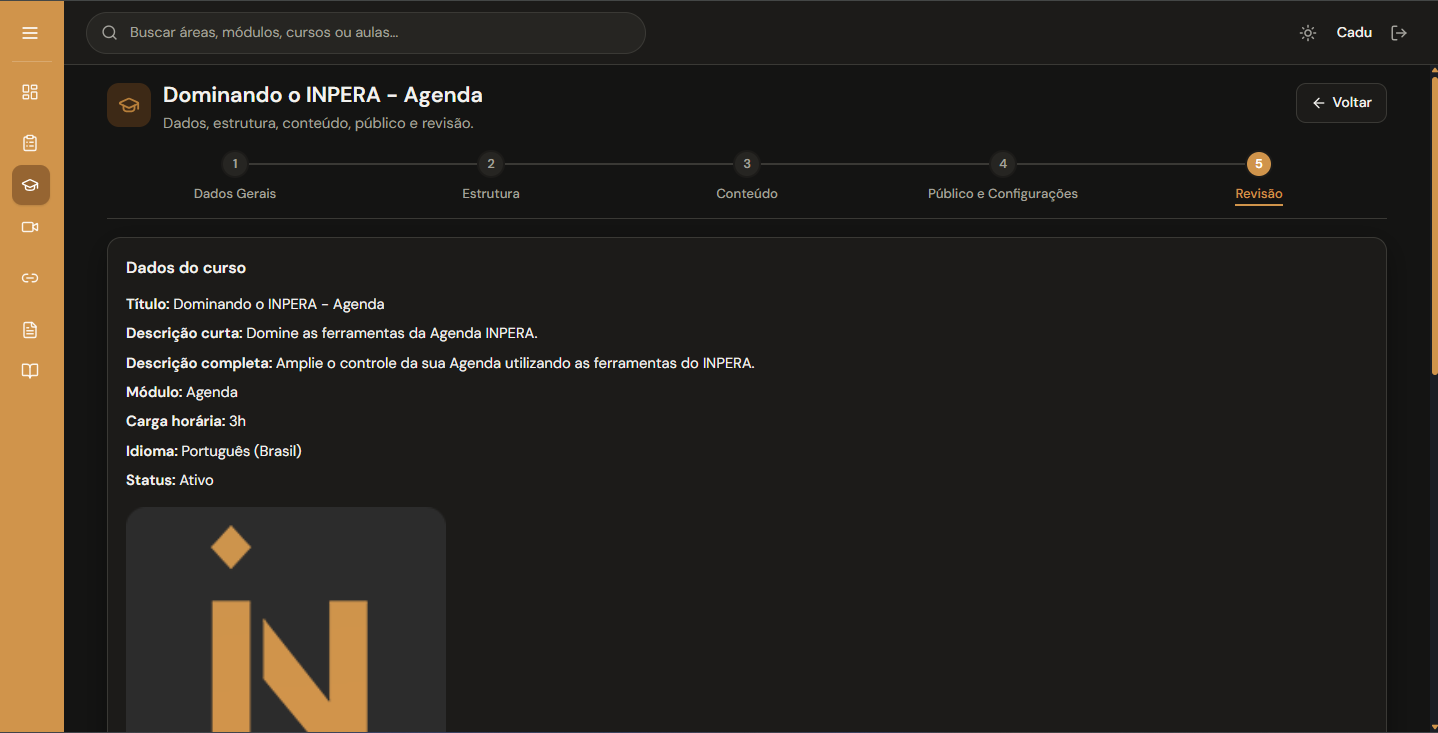Click the 'Dados do curso' heading
The height and width of the screenshot is (733, 1438).
186,268
